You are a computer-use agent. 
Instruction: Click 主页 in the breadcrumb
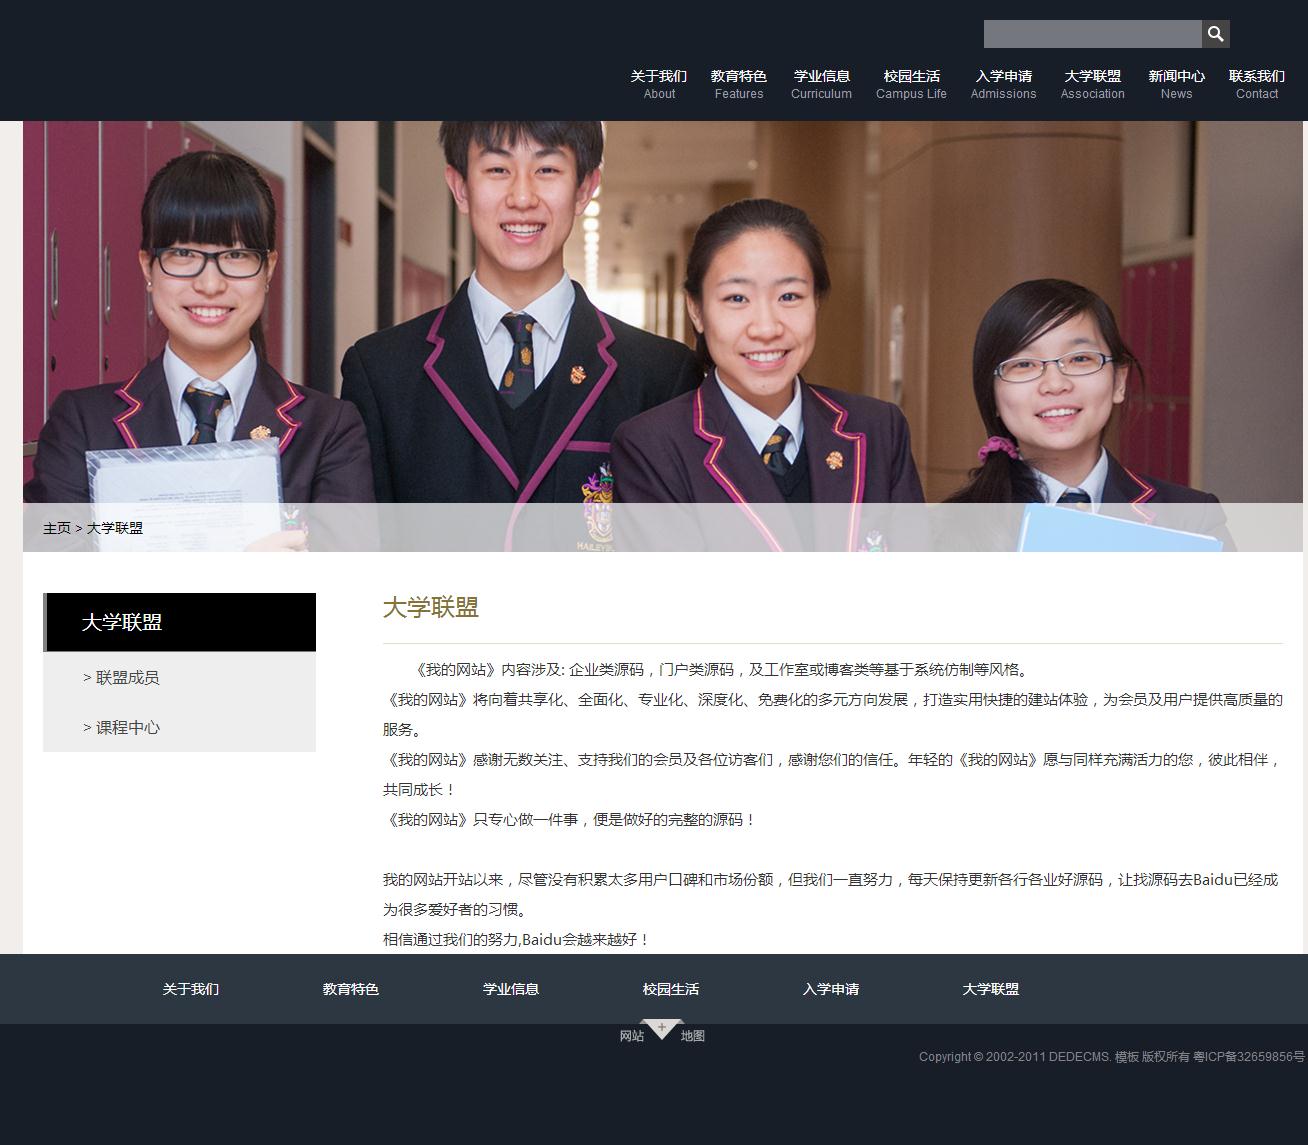point(57,528)
